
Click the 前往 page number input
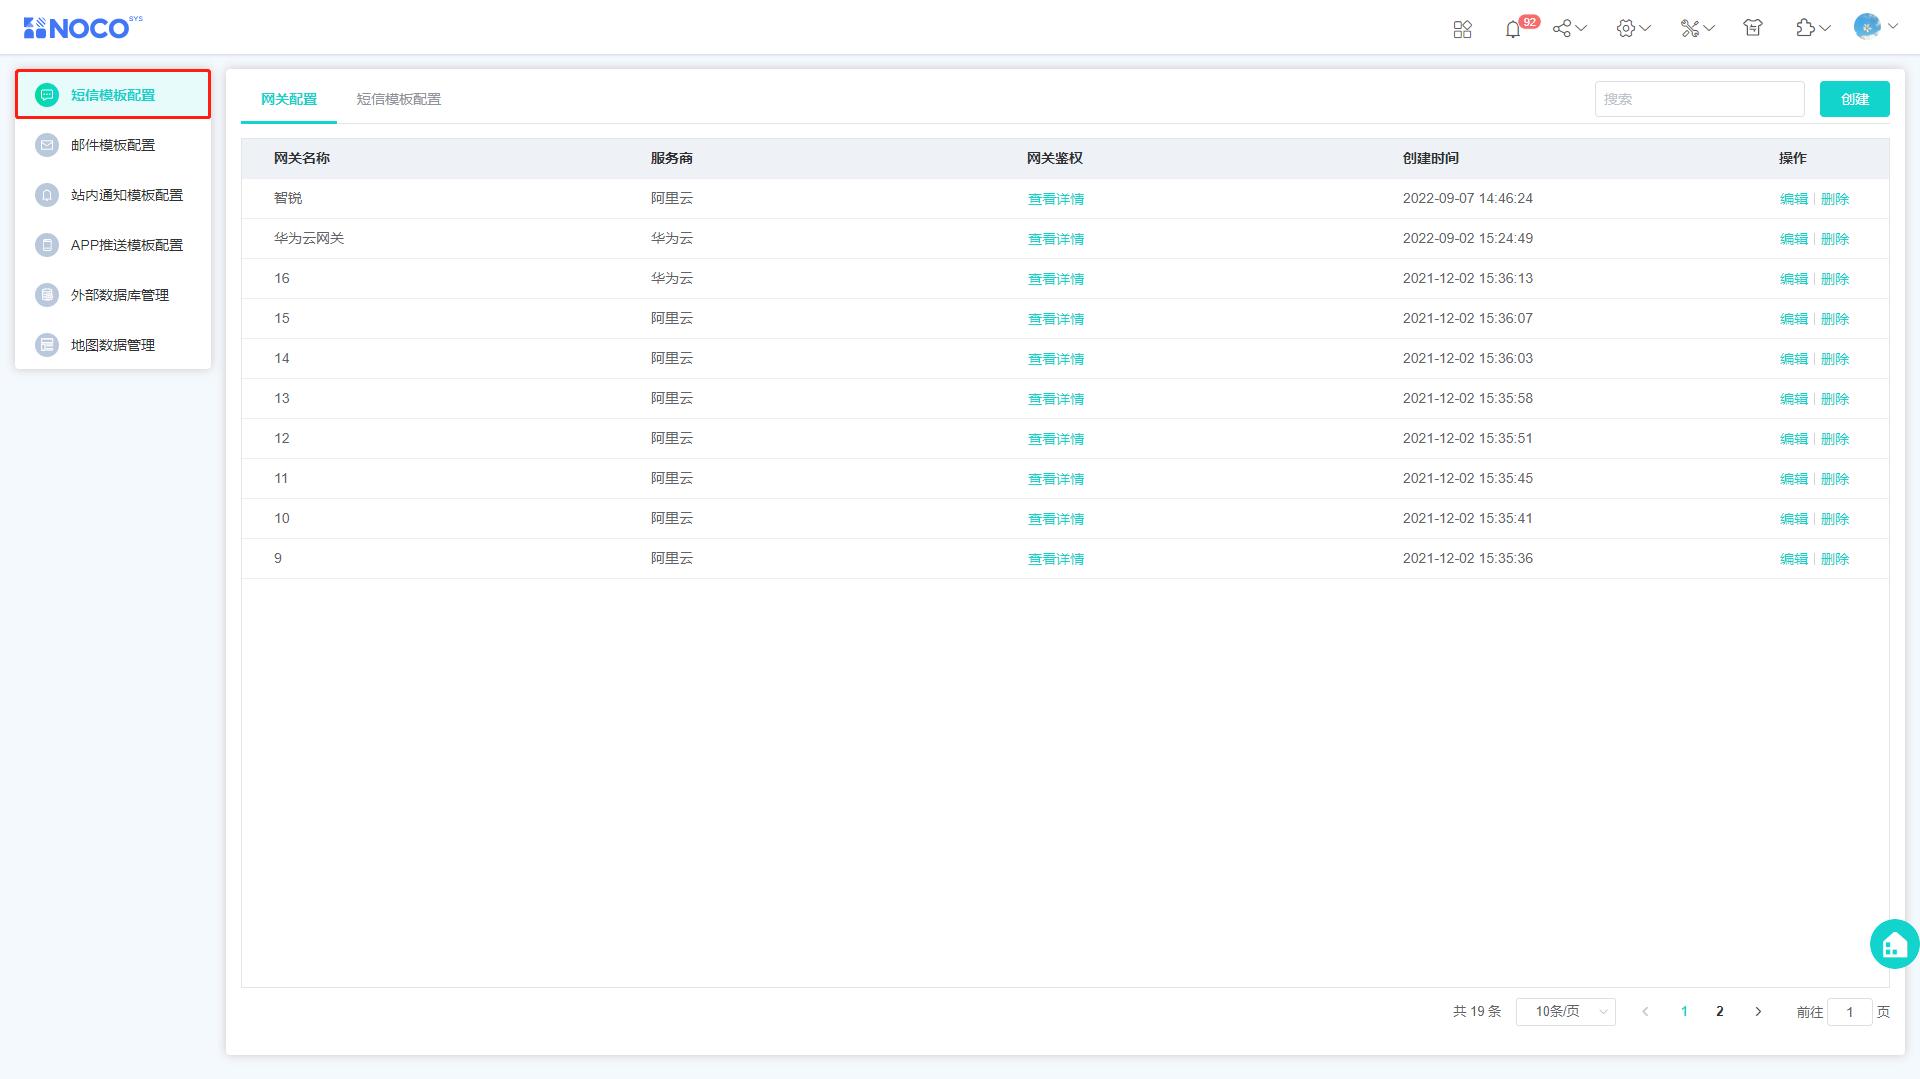click(x=1849, y=1012)
